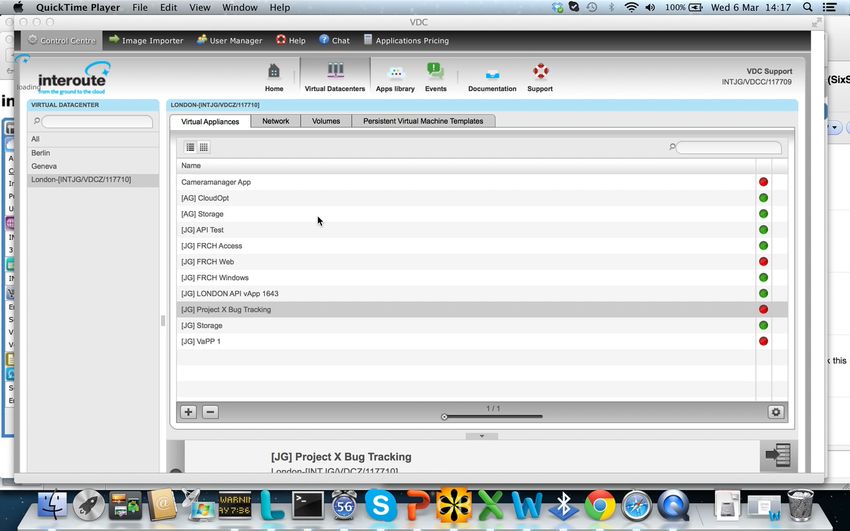850x531 pixels.
Task: Click the server arrow icon beside Project X details
Action: 777,455
